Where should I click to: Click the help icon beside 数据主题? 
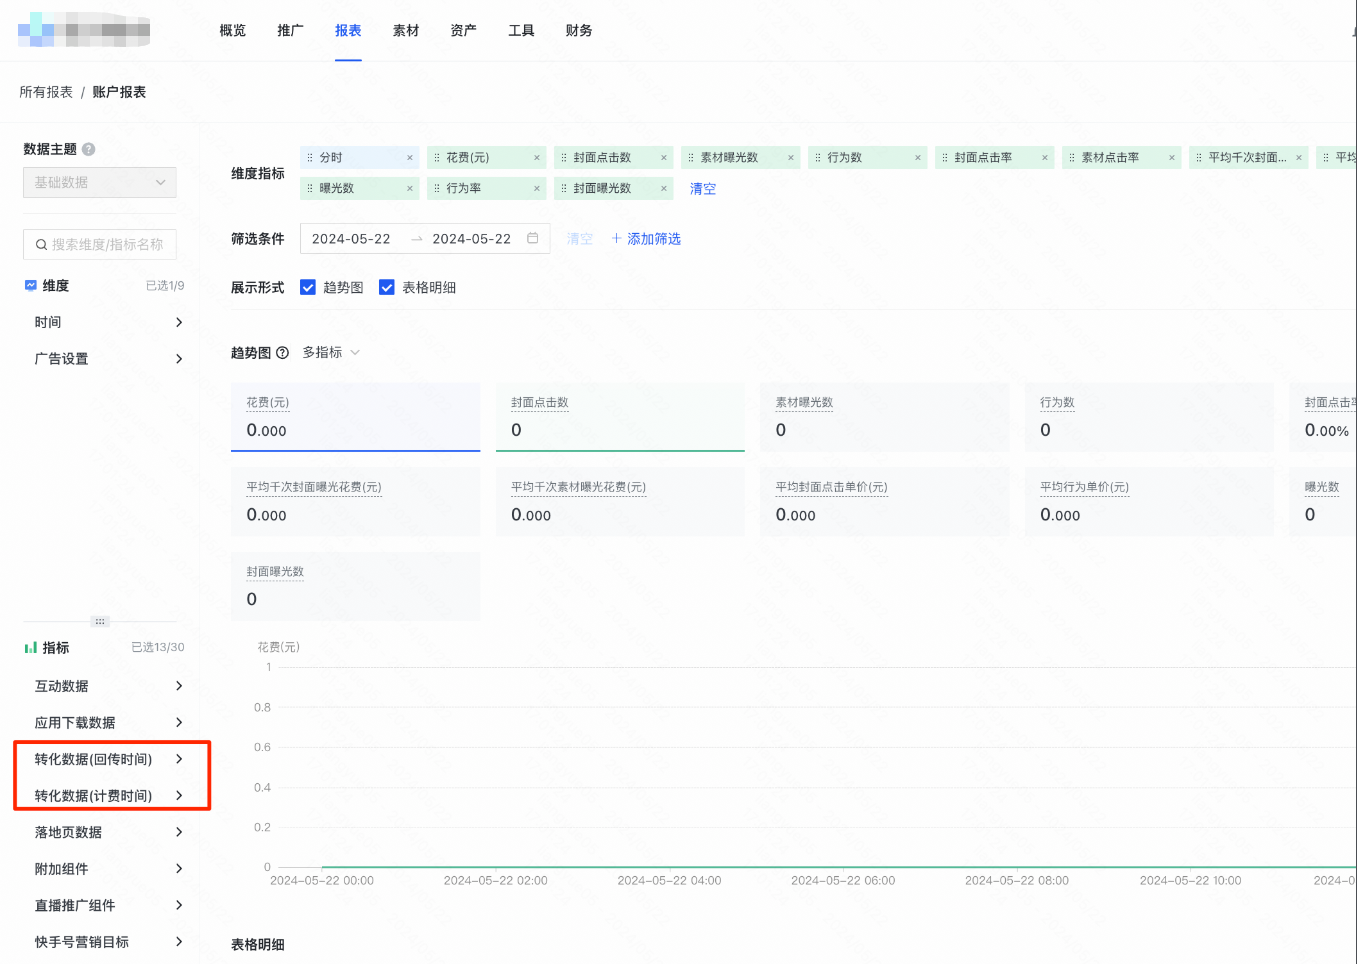pyautogui.click(x=88, y=149)
